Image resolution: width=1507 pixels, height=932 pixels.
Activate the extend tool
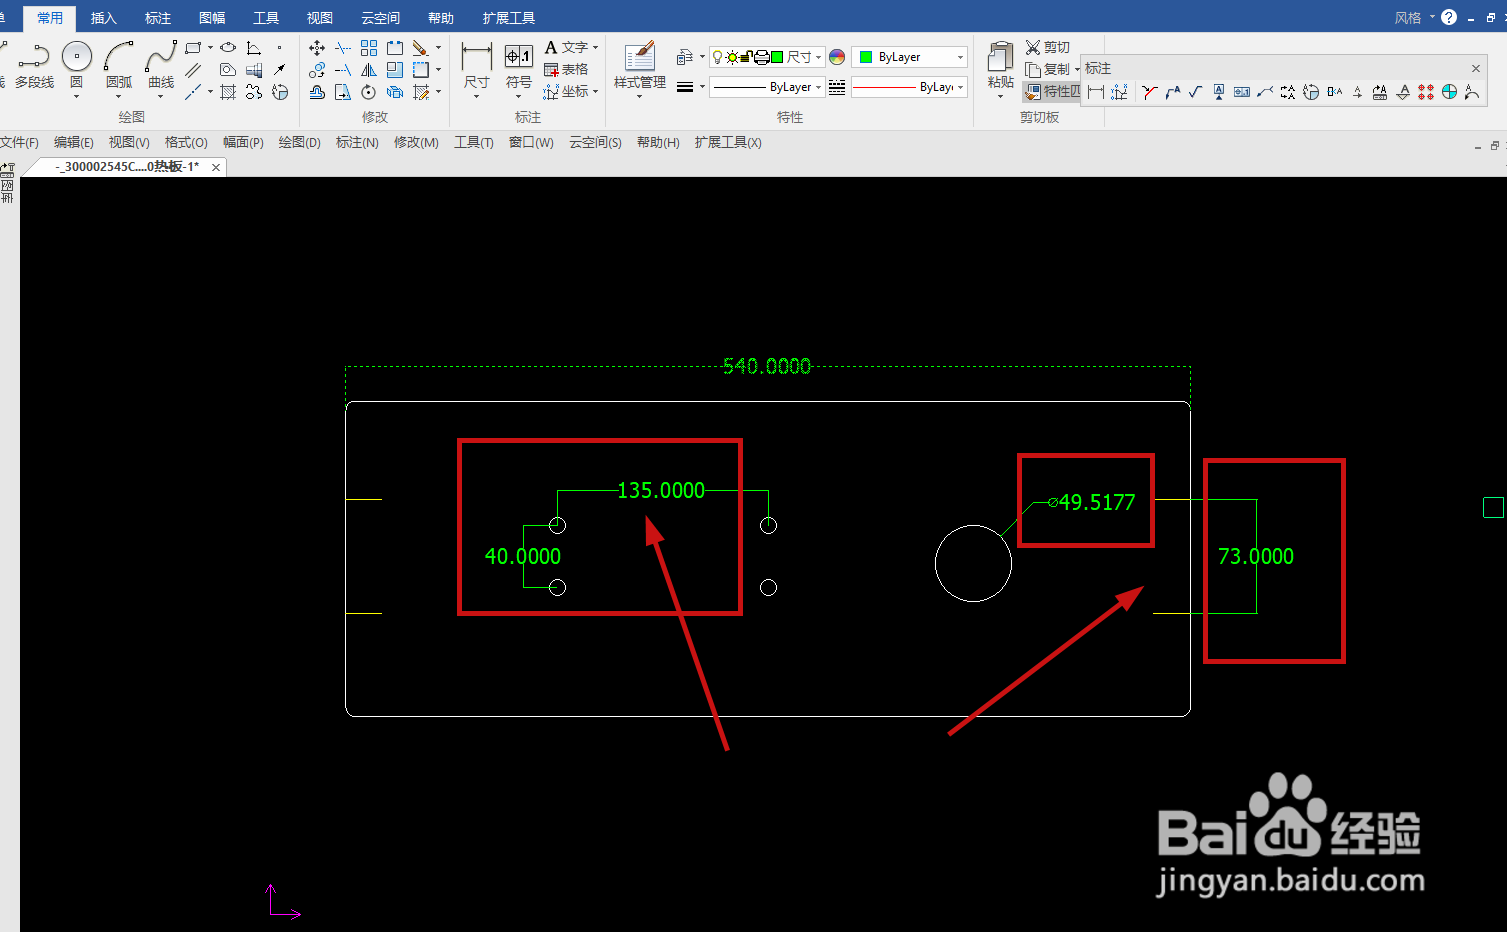pyautogui.click(x=343, y=70)
